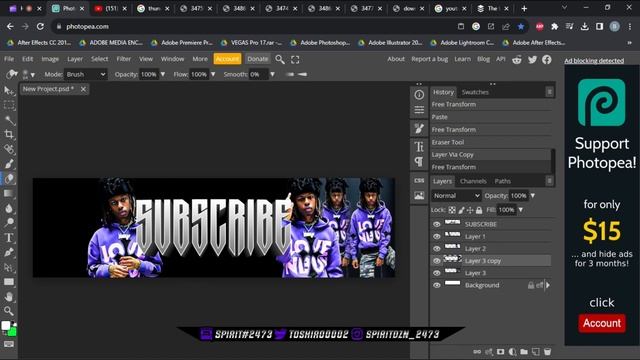Select the Spot Healing Brush tool
Image resolution: width=640 pixels, height=360 pixels.
click(9, 149)
